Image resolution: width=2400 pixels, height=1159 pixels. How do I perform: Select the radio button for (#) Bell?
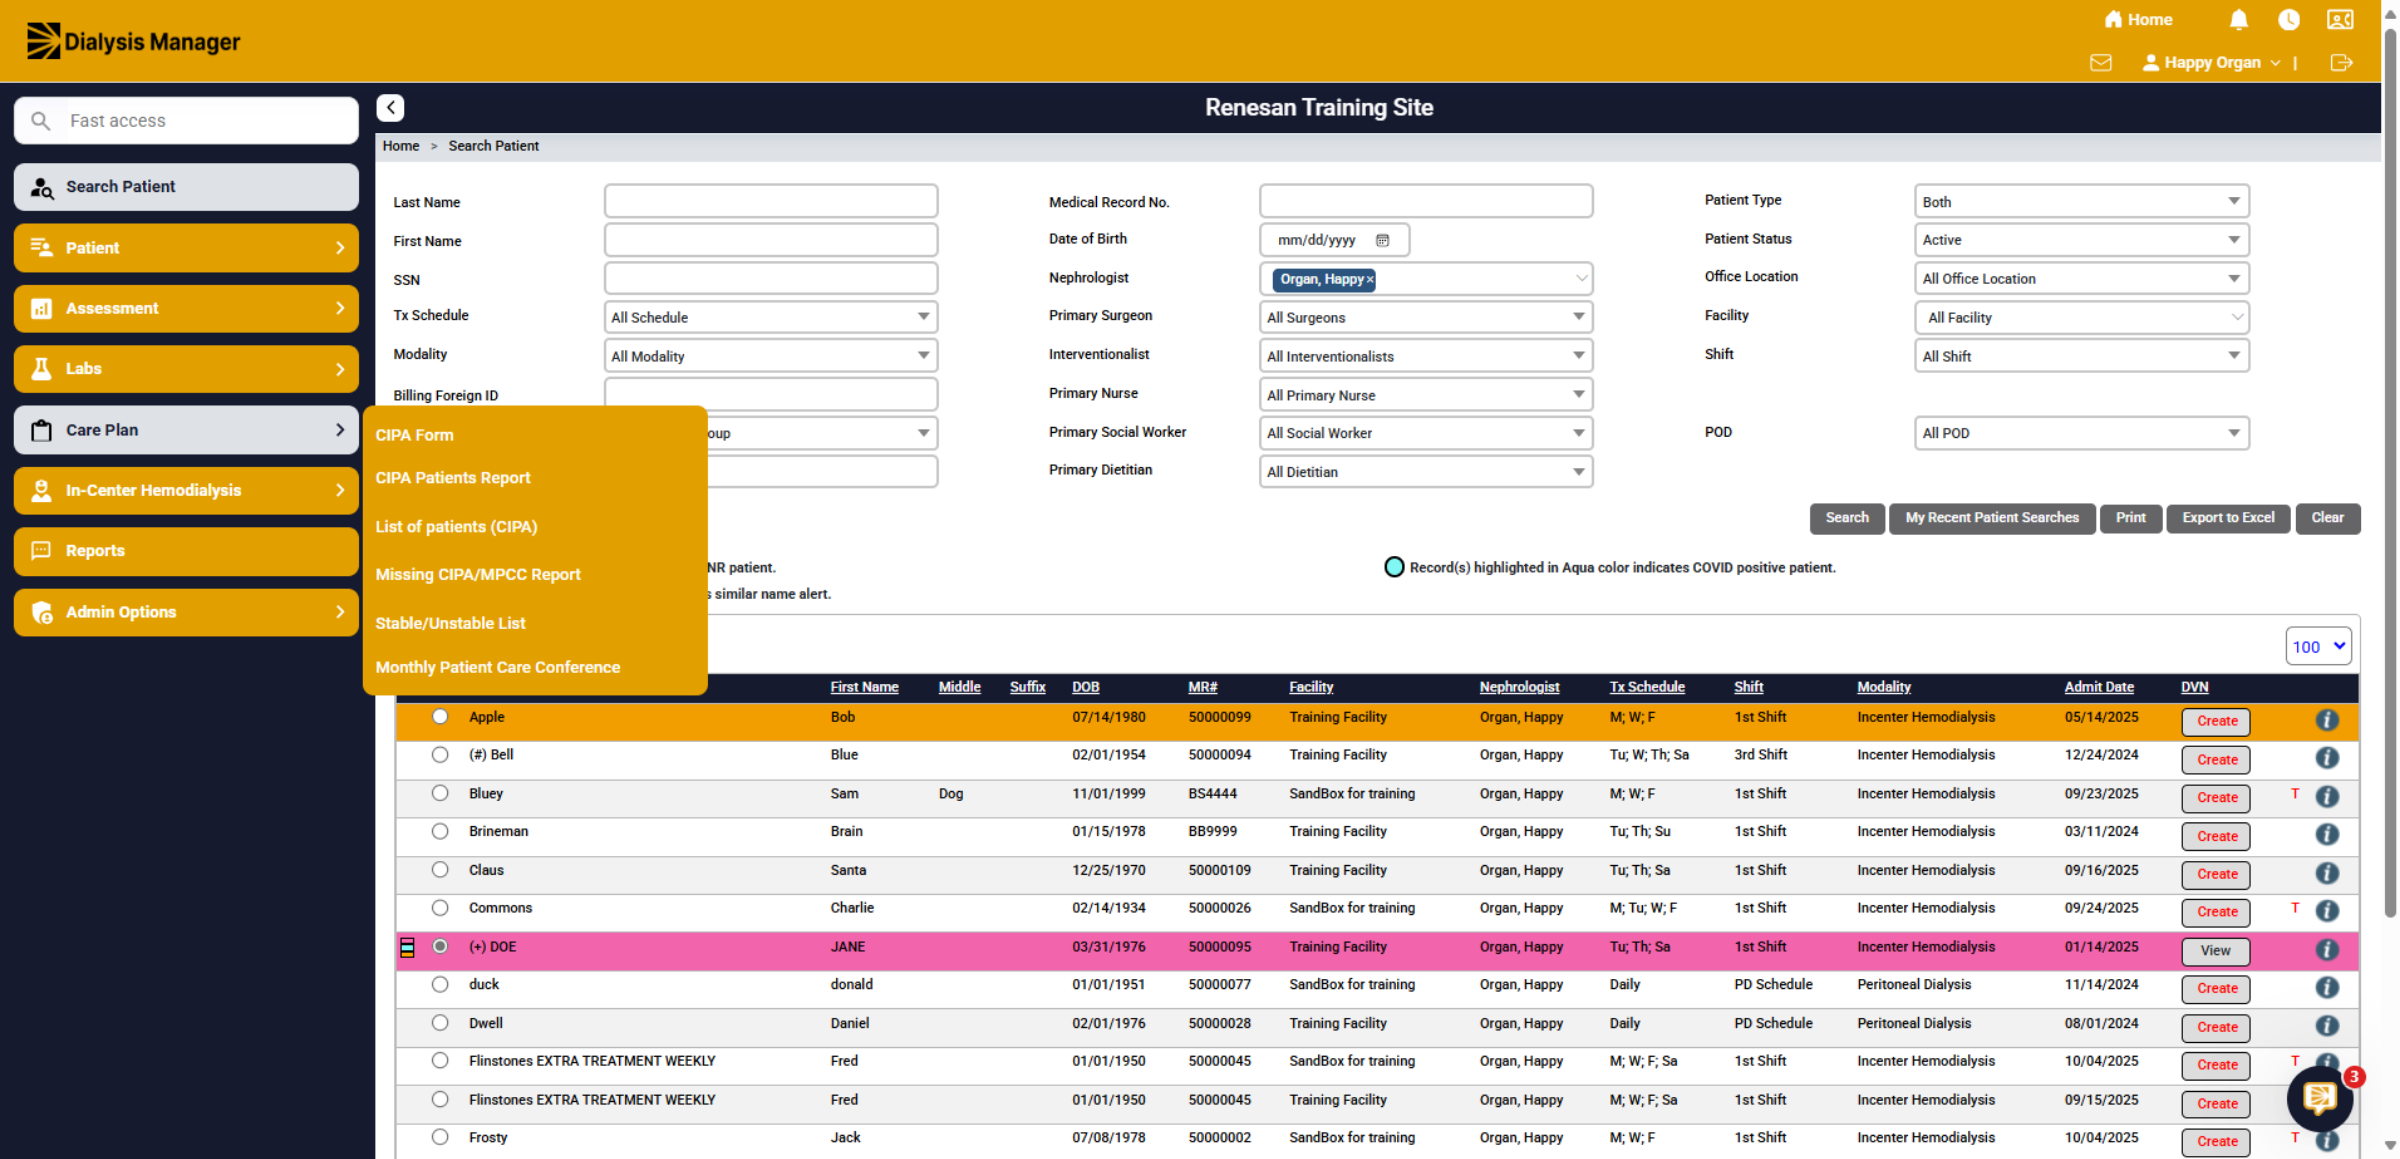coord(440,755)
